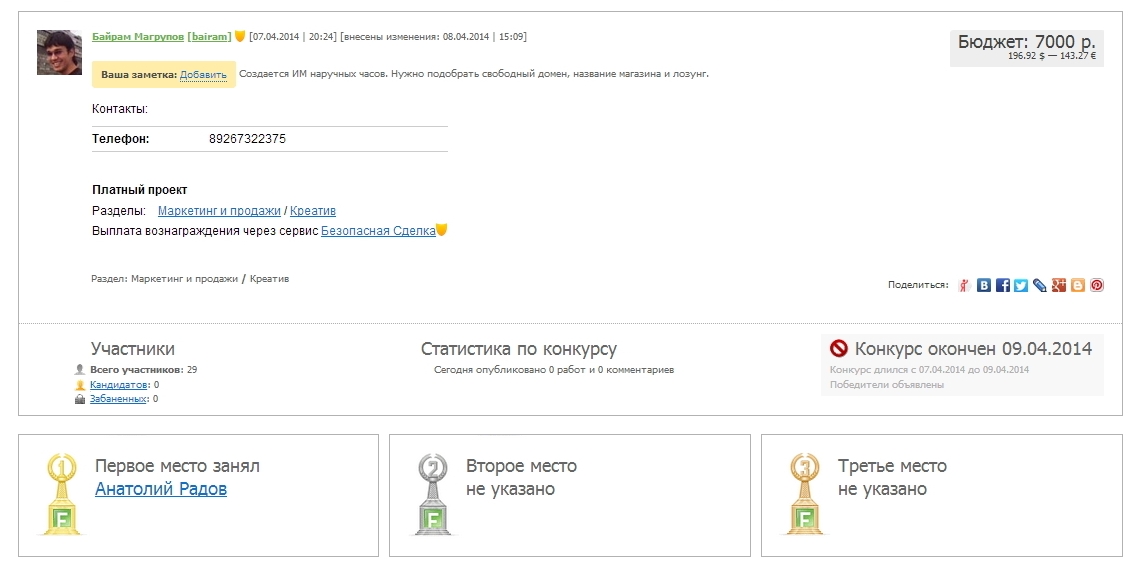This screenshot has width=1138, height=564.
Task: Click the icon beside Забаненных
Action: click(x=80, y=399)
